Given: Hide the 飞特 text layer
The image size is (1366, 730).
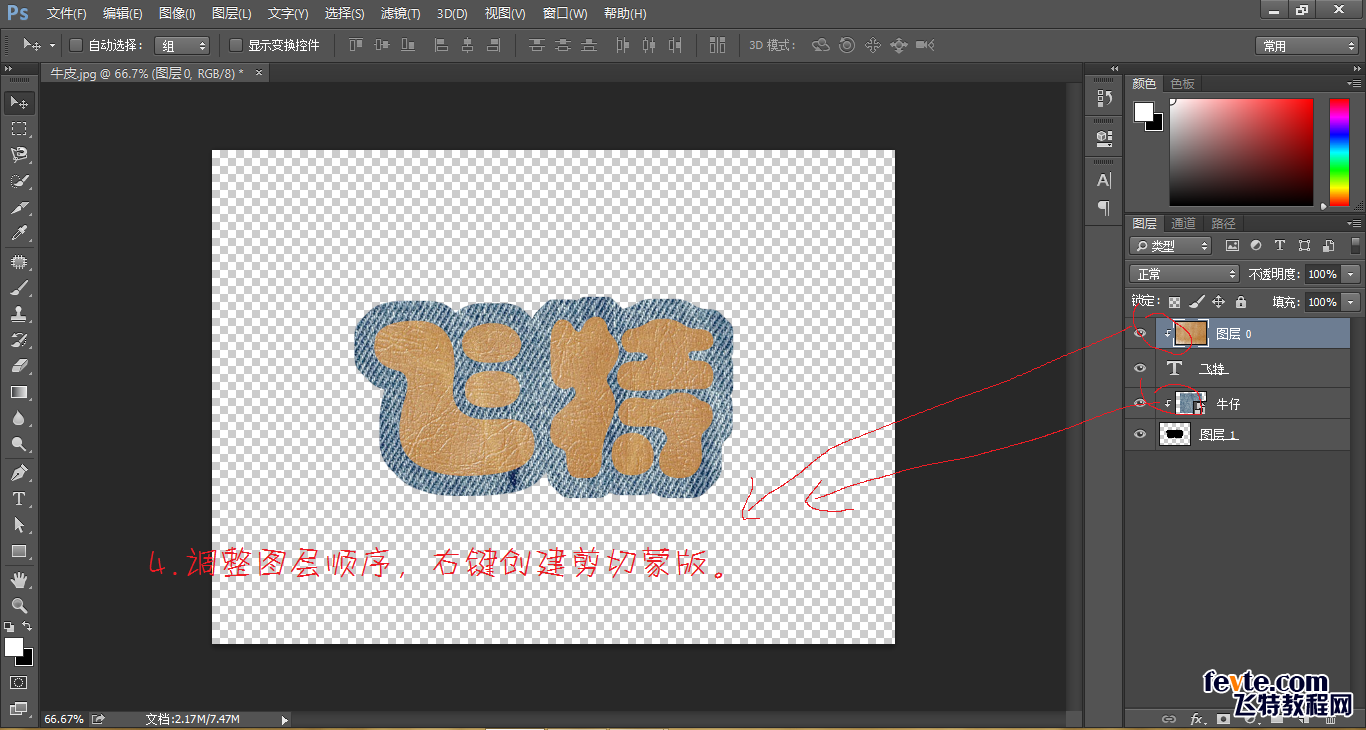Looking at the screenshot, I should coord(1140,368).
